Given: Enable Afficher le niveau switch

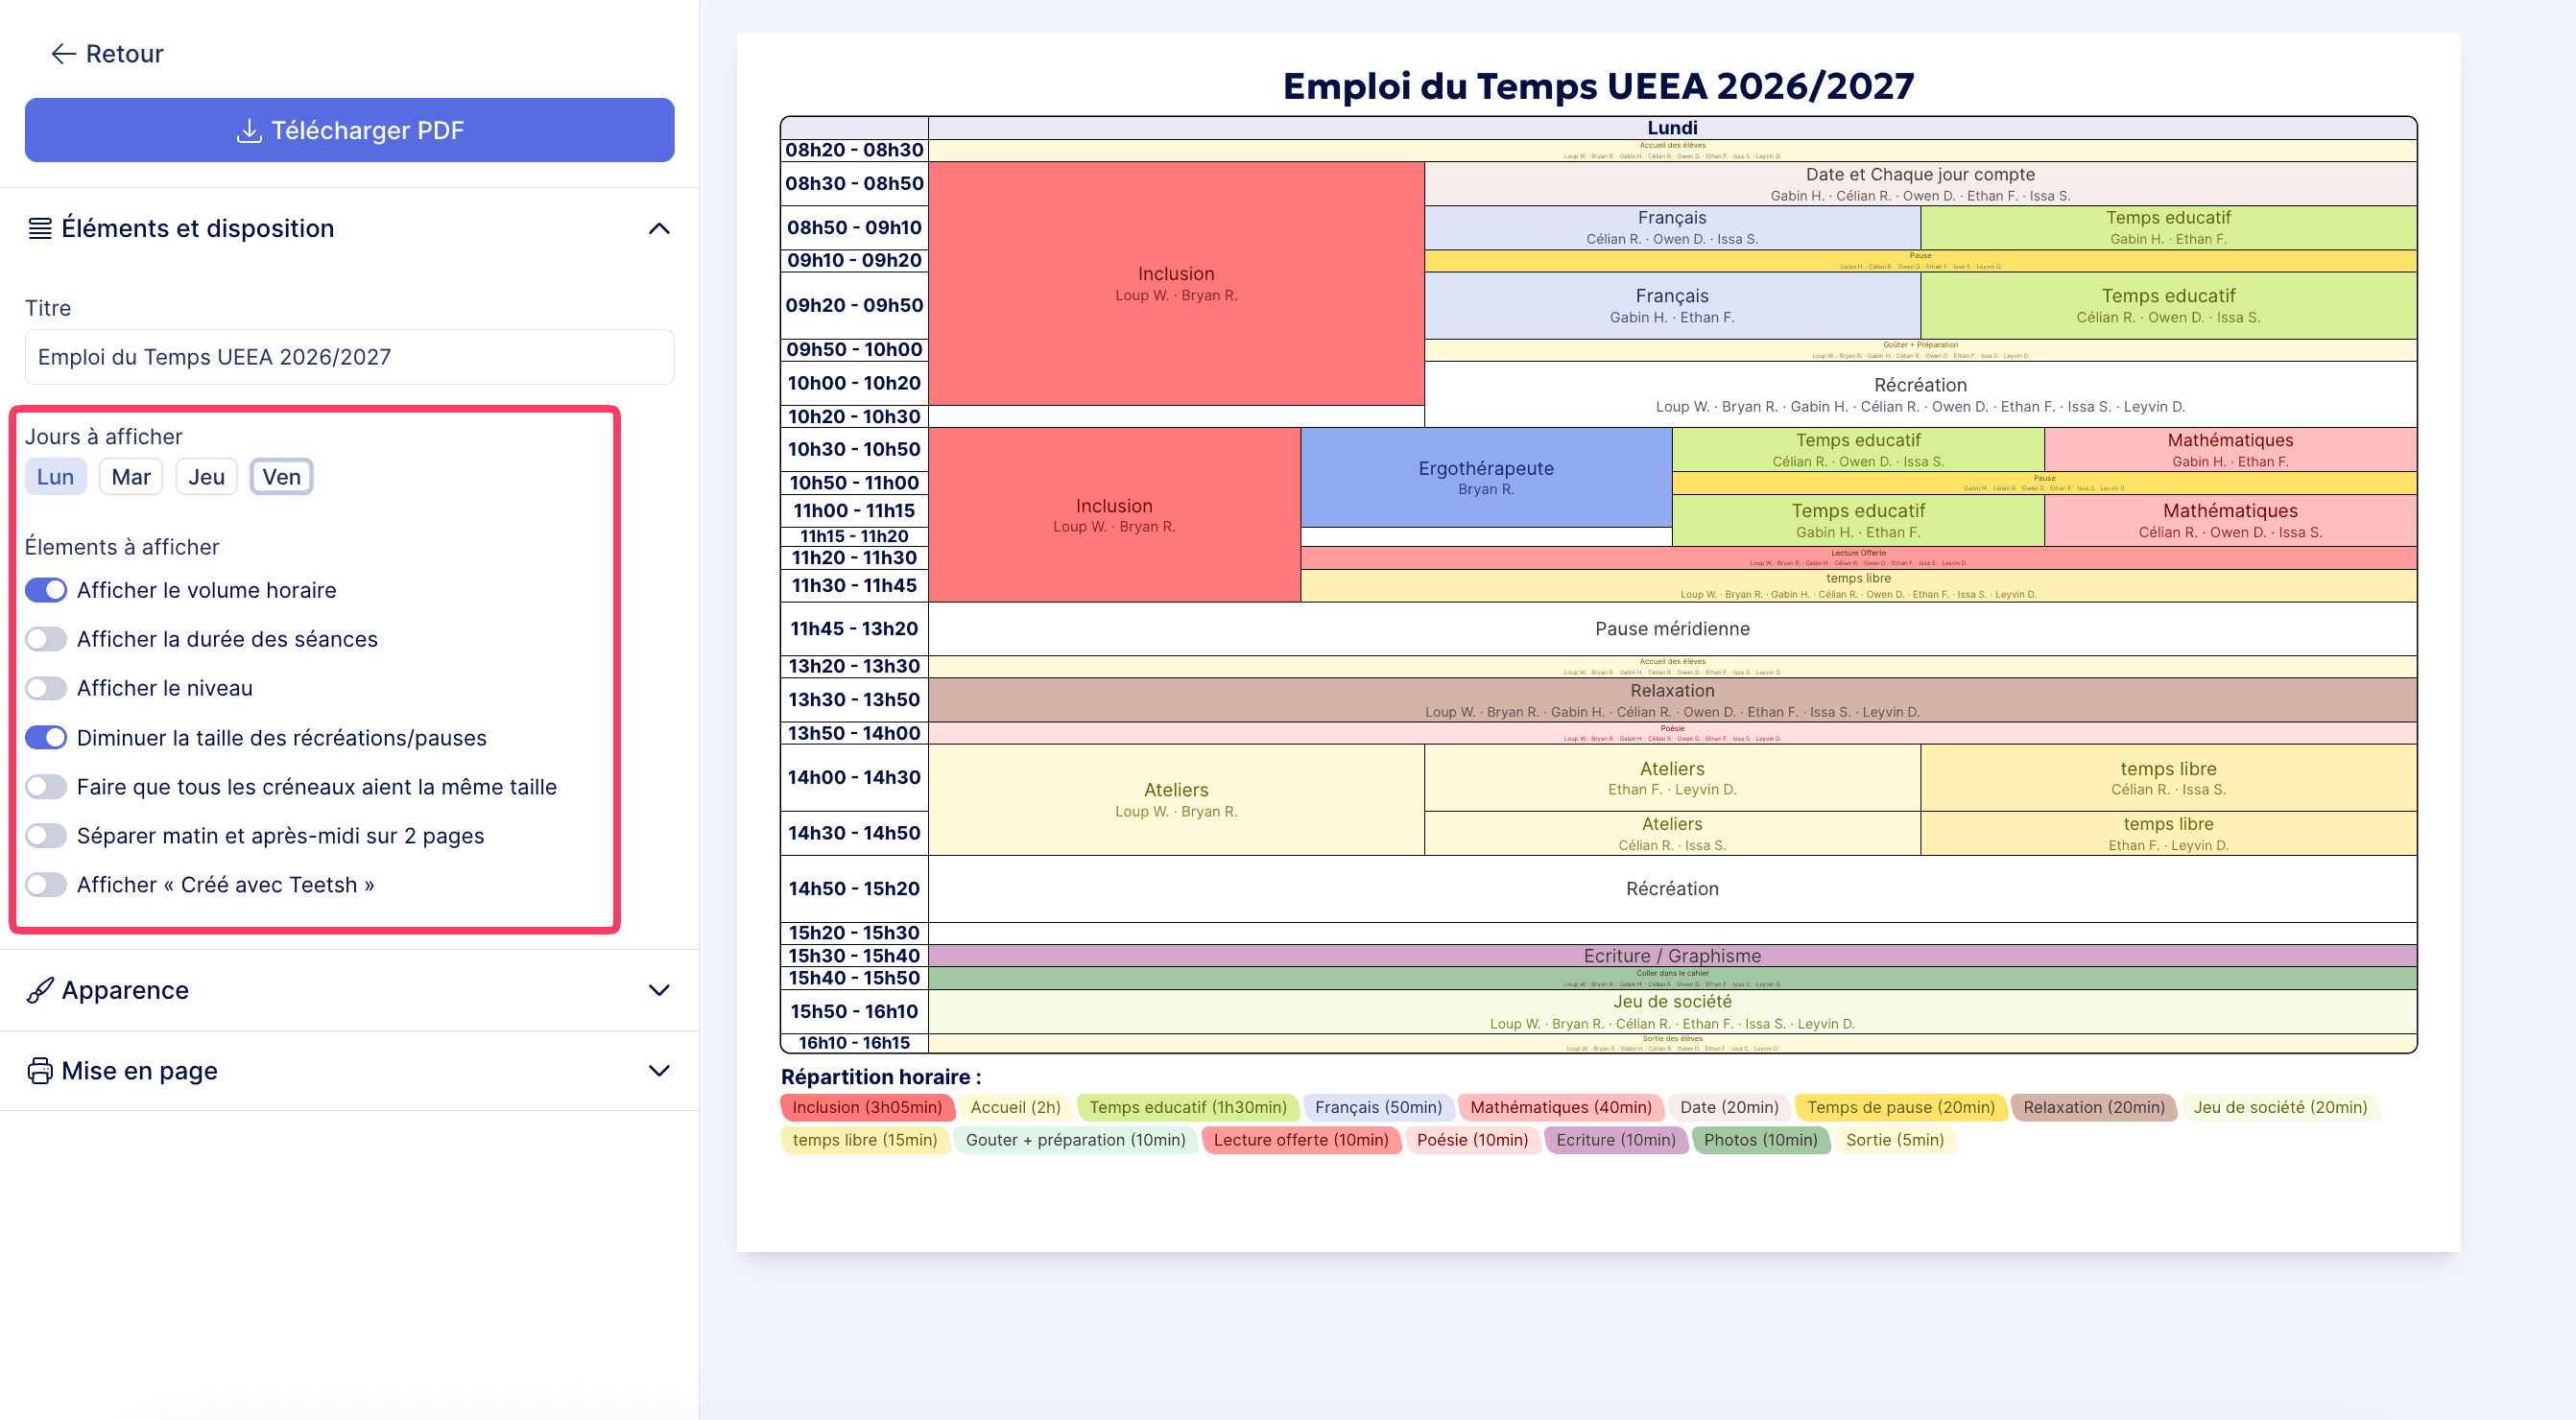Looking at the screenshot, I should point(46,688).
